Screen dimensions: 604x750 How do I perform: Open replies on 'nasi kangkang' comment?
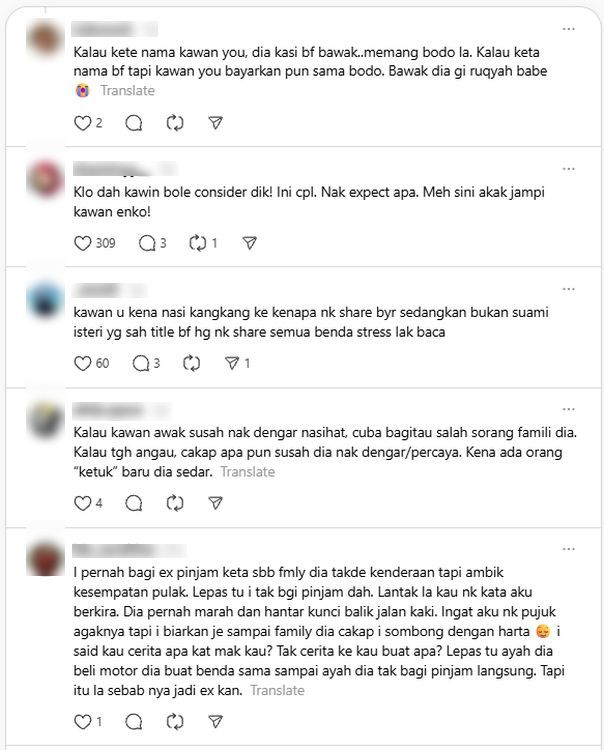141,364
